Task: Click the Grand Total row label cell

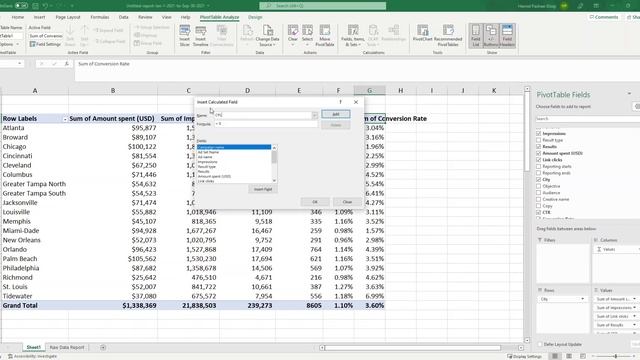Action: point(35,305)
